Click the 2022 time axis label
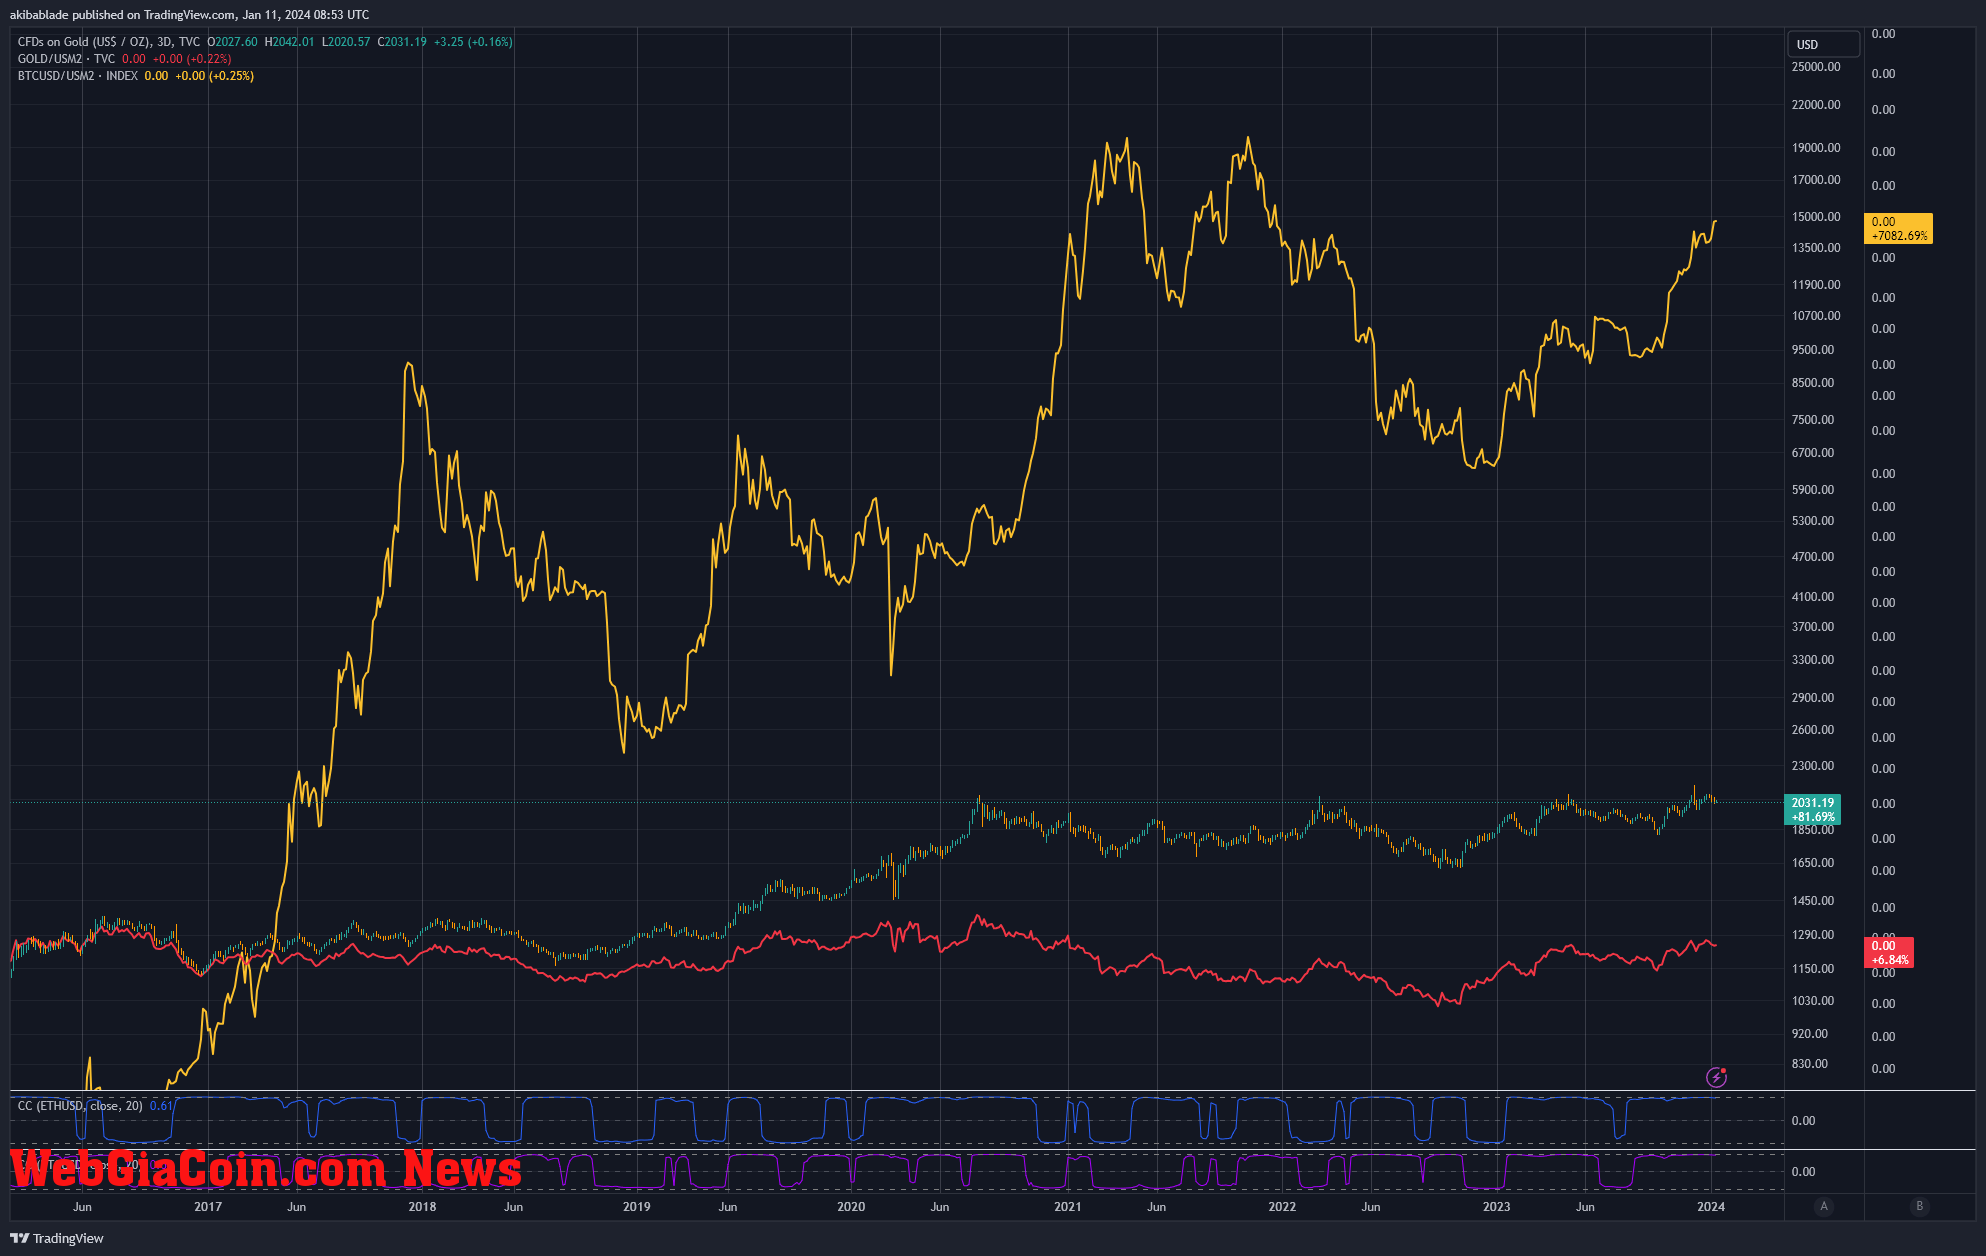The image size is (1986, 1256). (x=1282, y=1207)
